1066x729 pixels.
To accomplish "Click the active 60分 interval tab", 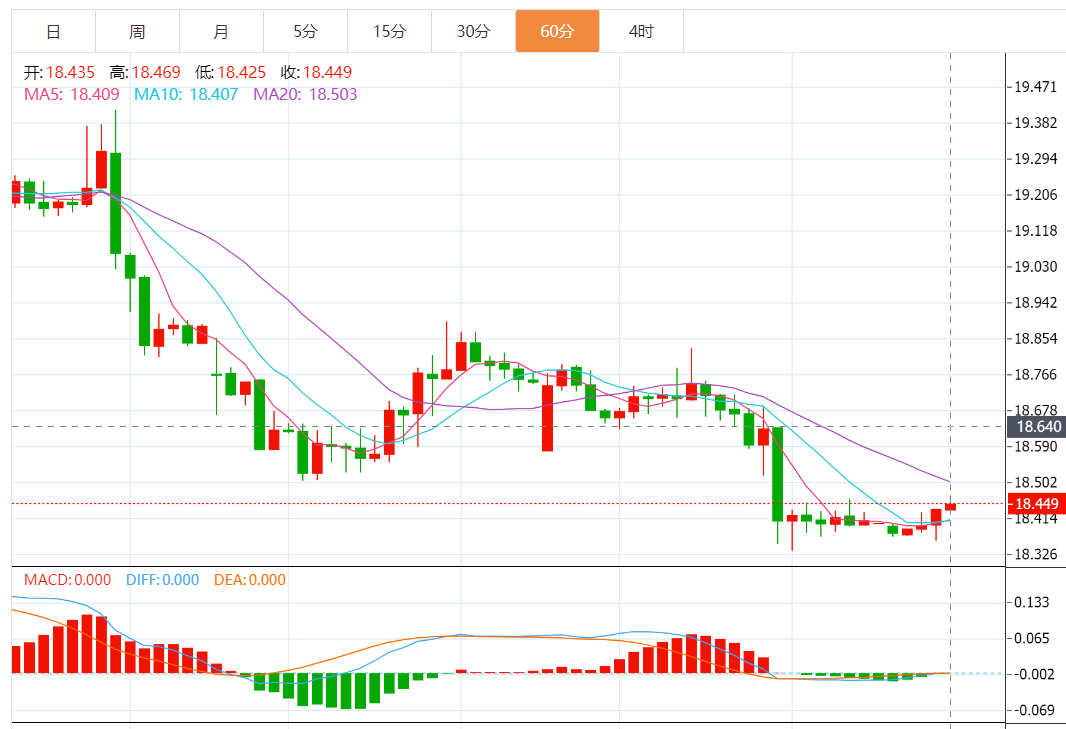I will [557, 31].
